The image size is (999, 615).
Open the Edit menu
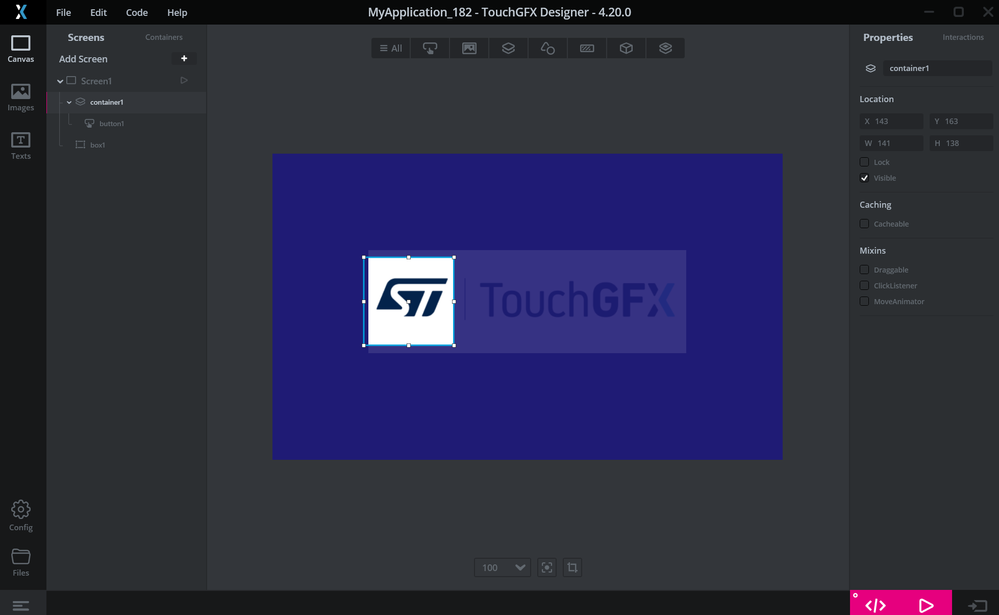point(98,12)
